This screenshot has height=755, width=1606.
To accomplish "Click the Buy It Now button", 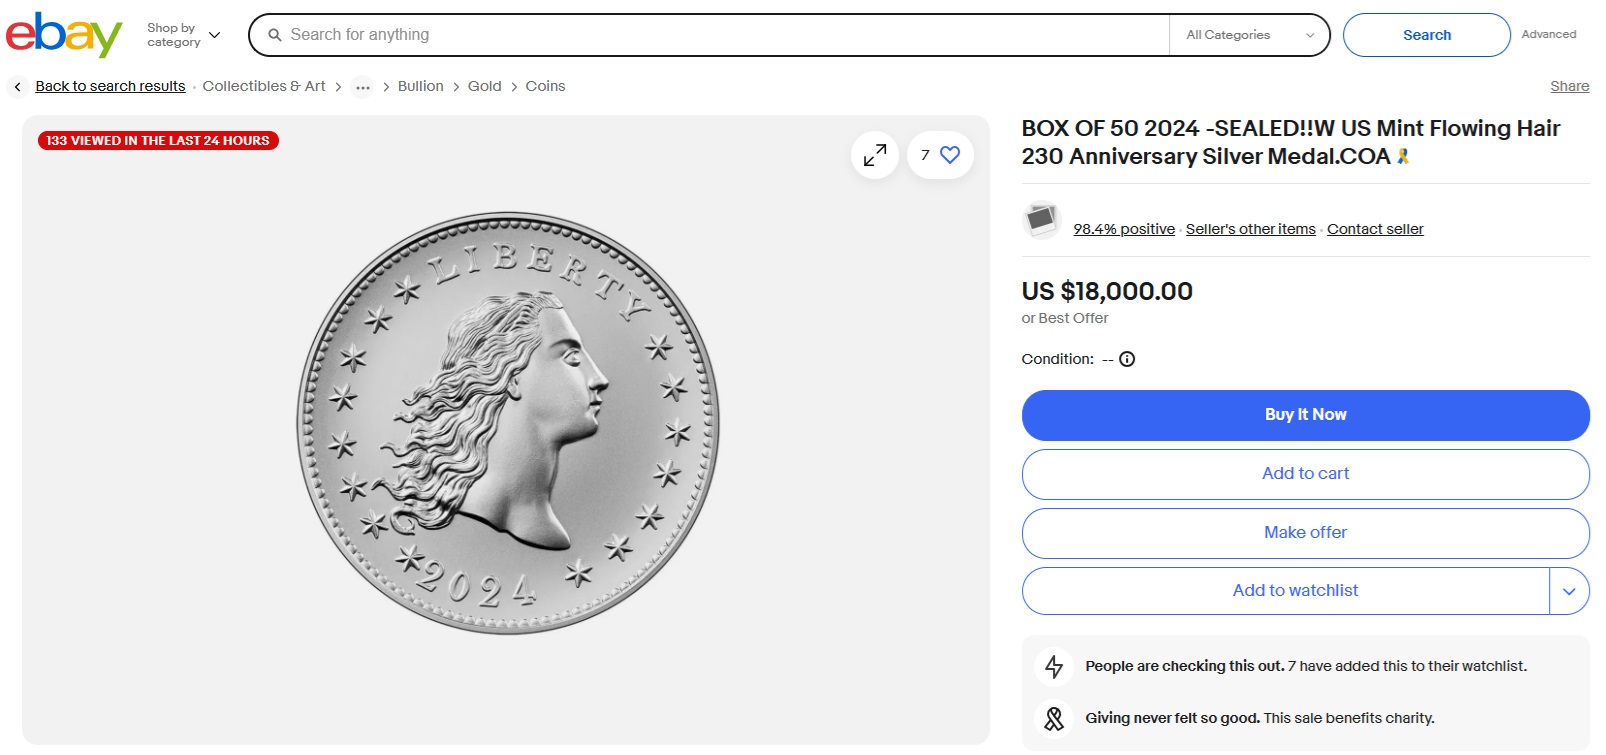I will click(1305, 415).
